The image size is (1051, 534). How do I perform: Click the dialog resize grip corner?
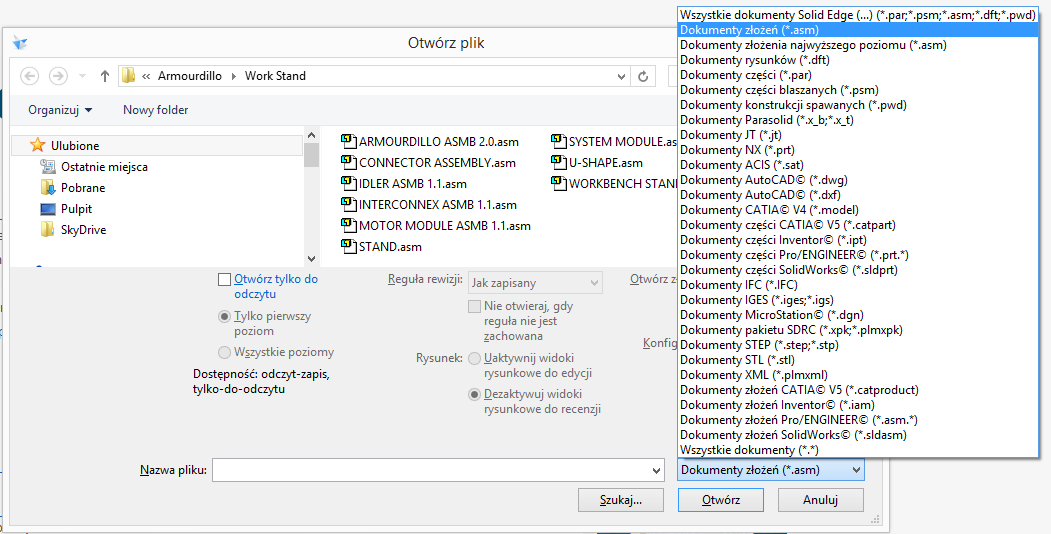875,519
